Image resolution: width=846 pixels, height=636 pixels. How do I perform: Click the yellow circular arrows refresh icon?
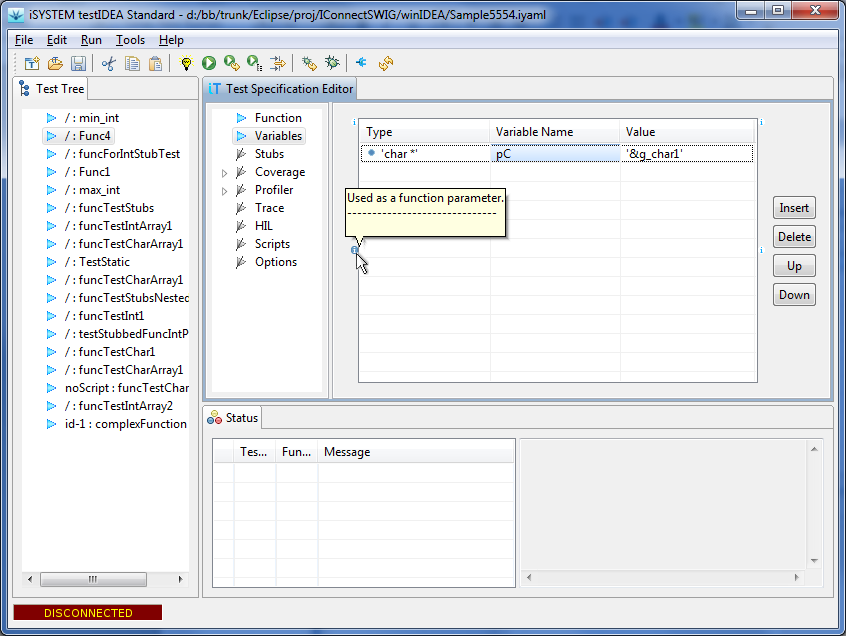(386, 63)
